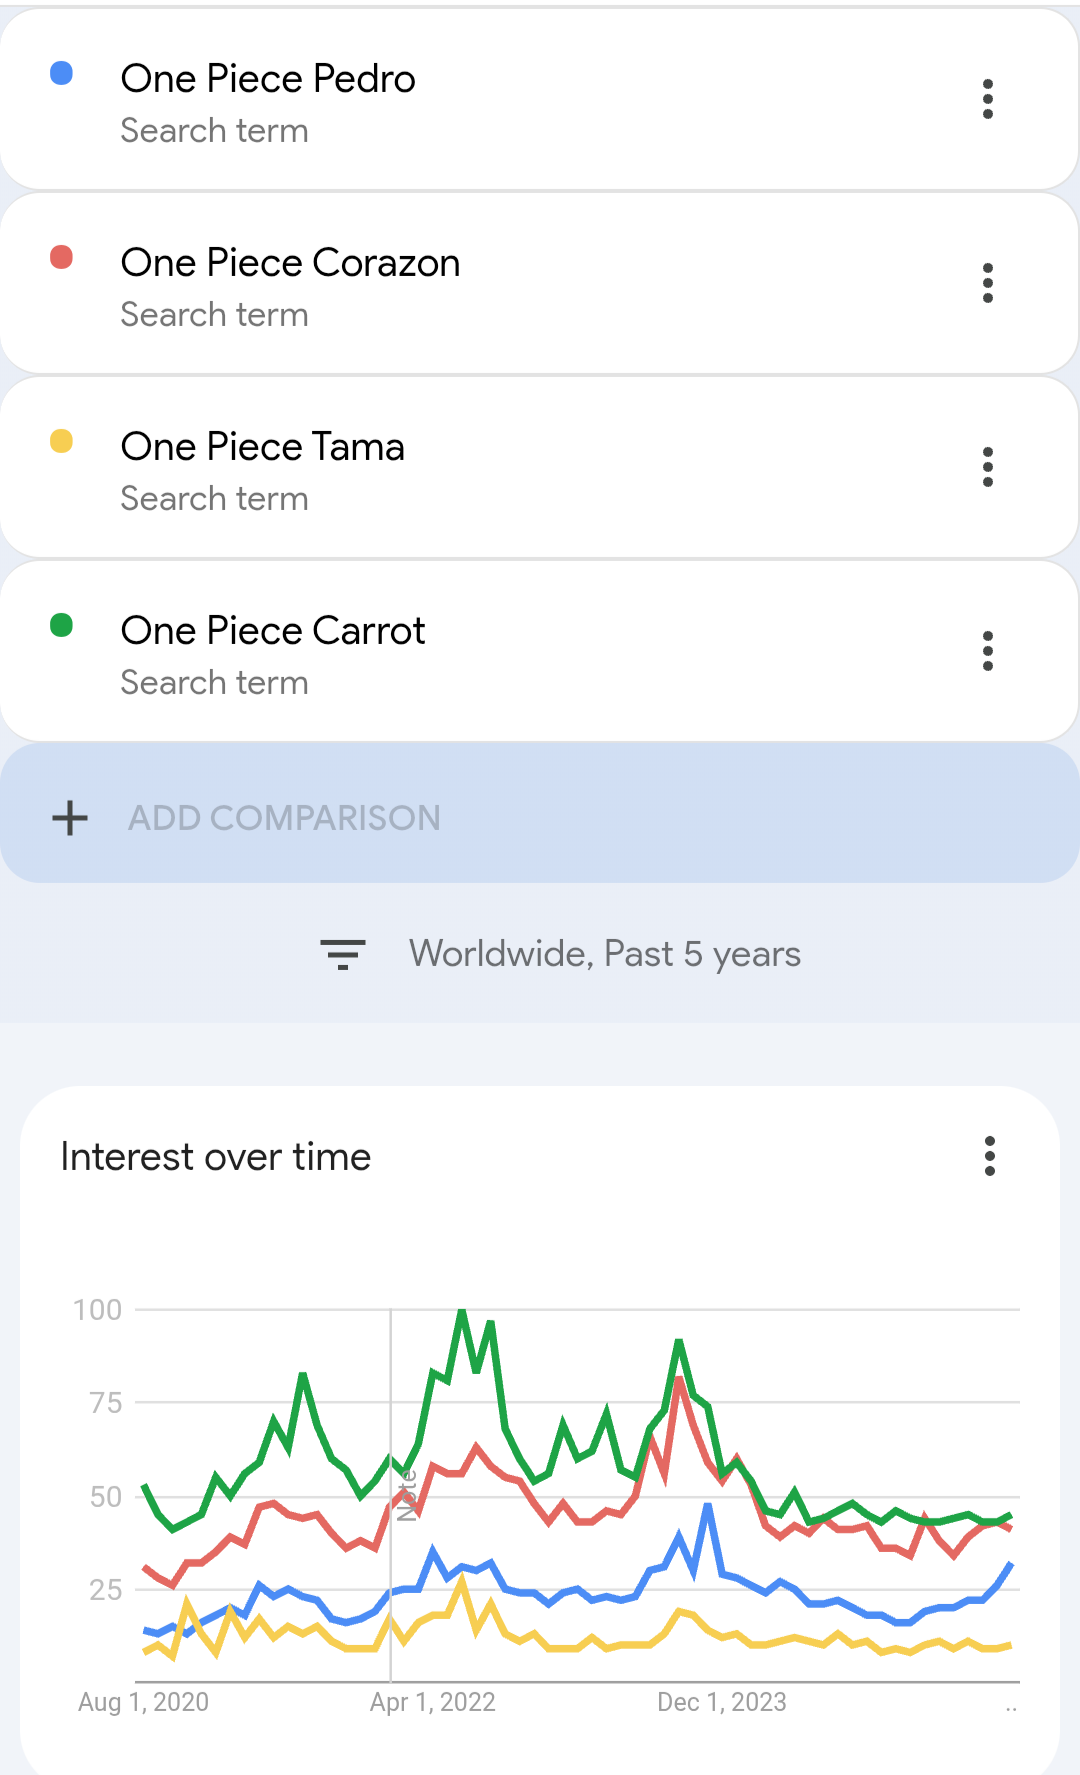The image size is (1080, 1775).
Task: Open options menu for One Piece Tama
Action: pyautogui.click(x=987, y=467)
